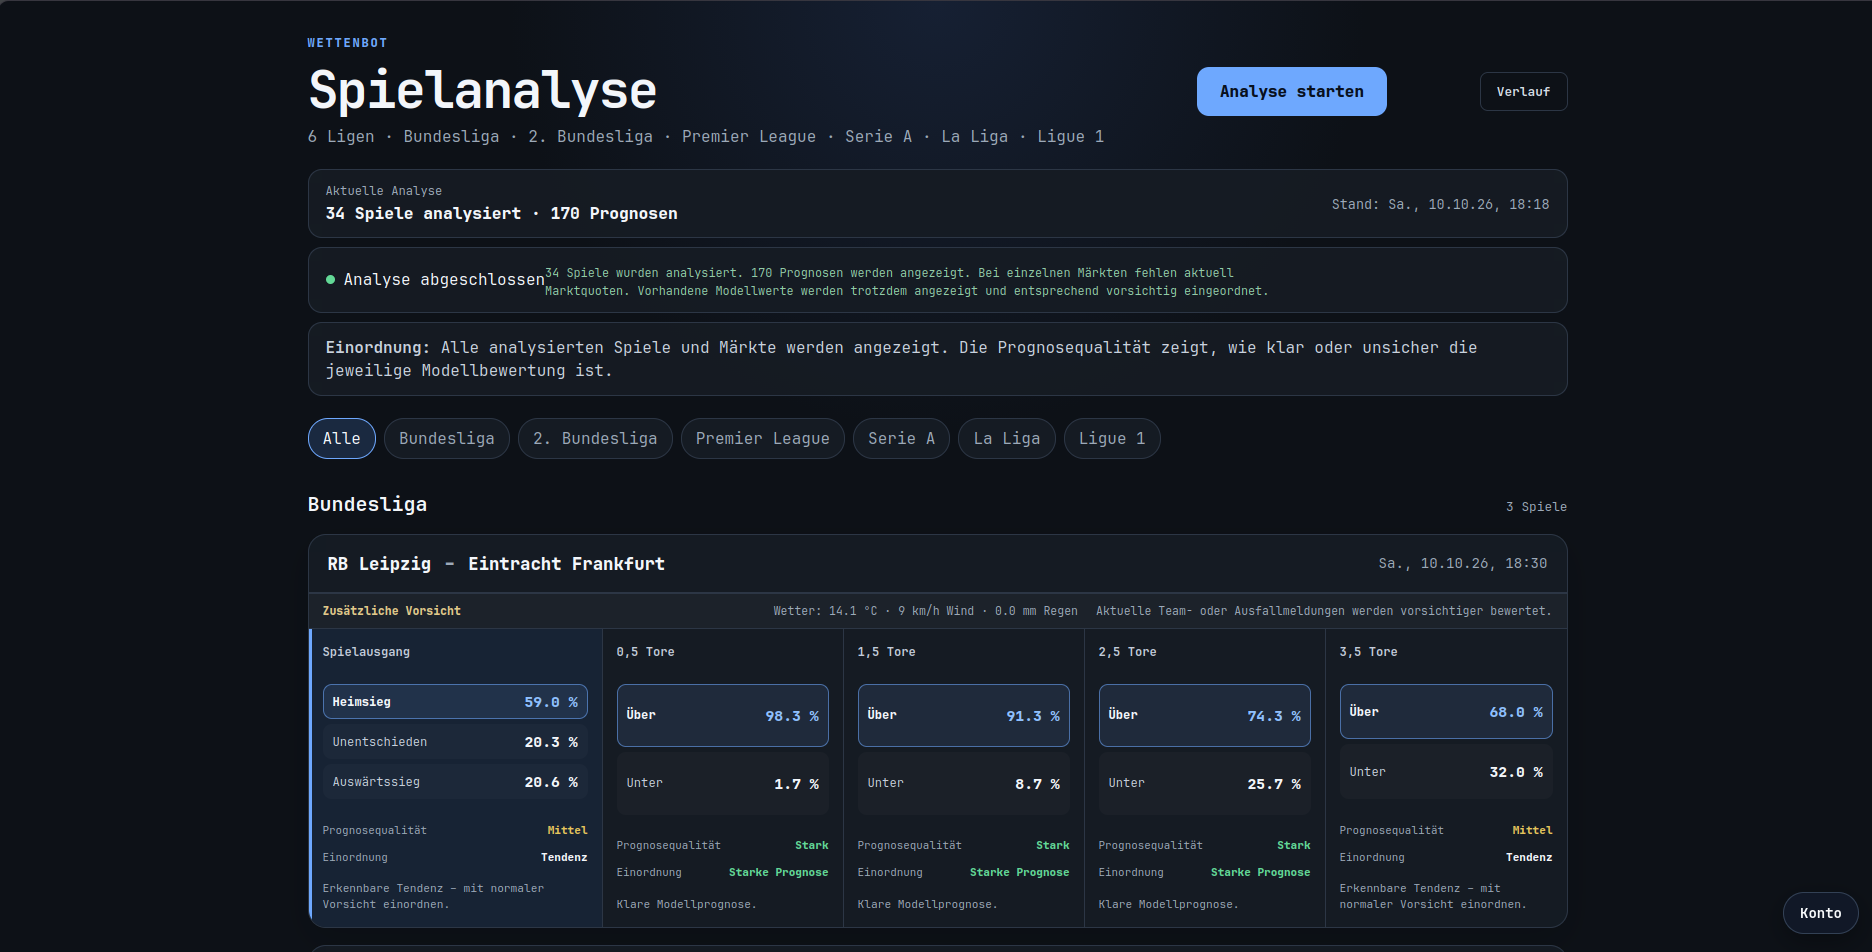Image resolution: width=1872 pixels, height=952 pixels.
Task: Click the Spielausgang column header
Action: 366,651
